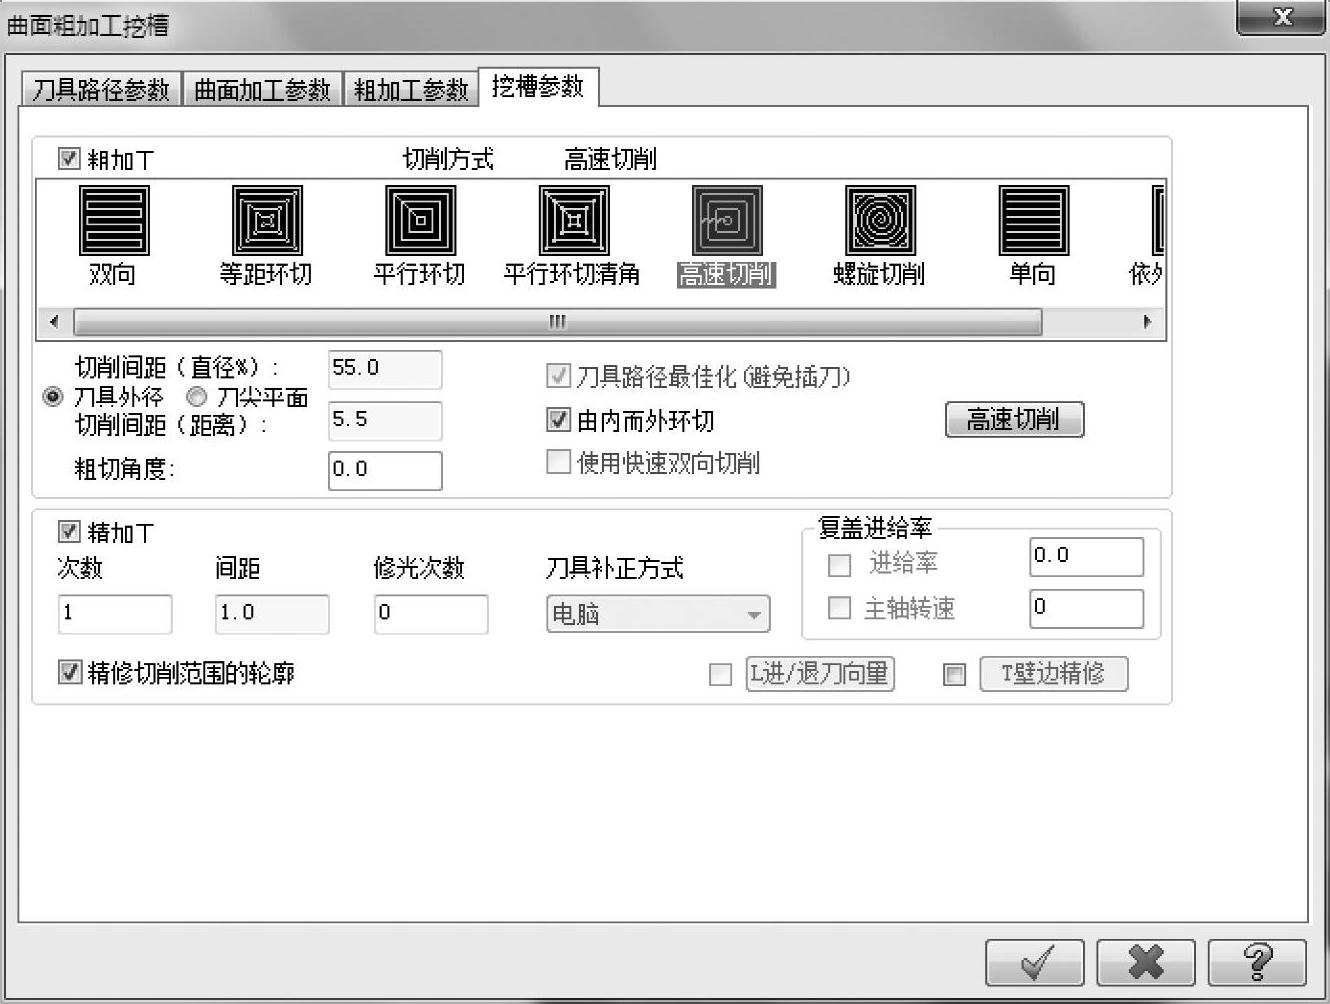Enable the 进给率 override checkbox

(x=840, y=565)
